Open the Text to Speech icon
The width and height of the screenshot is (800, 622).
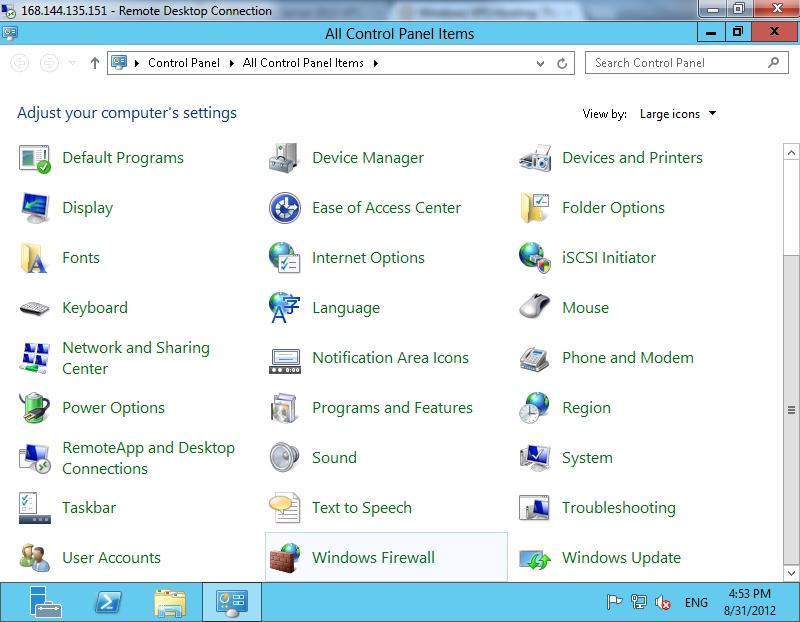284,508
